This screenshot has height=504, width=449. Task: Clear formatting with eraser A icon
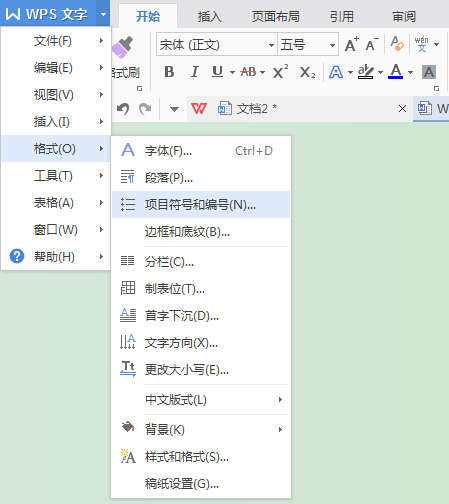tap(397, 44)
